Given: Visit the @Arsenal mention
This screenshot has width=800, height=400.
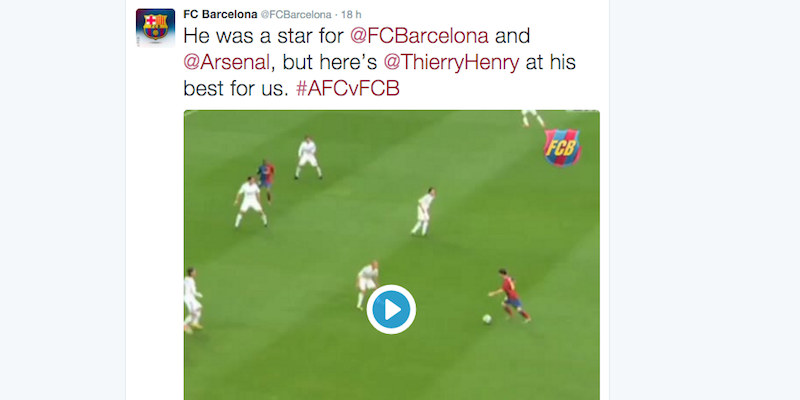Looking at the screenshot, I should (226, 62).
